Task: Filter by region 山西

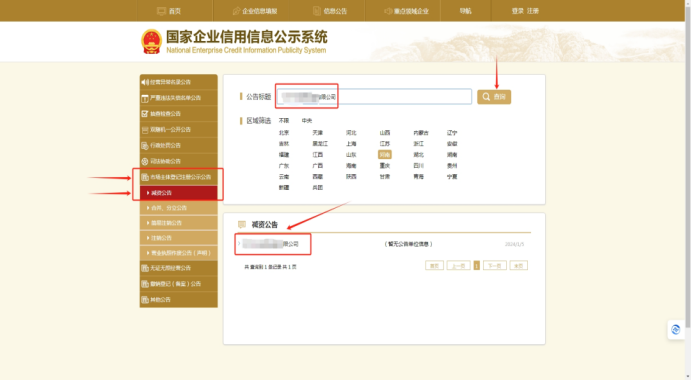Action: [x=385, y=133]
